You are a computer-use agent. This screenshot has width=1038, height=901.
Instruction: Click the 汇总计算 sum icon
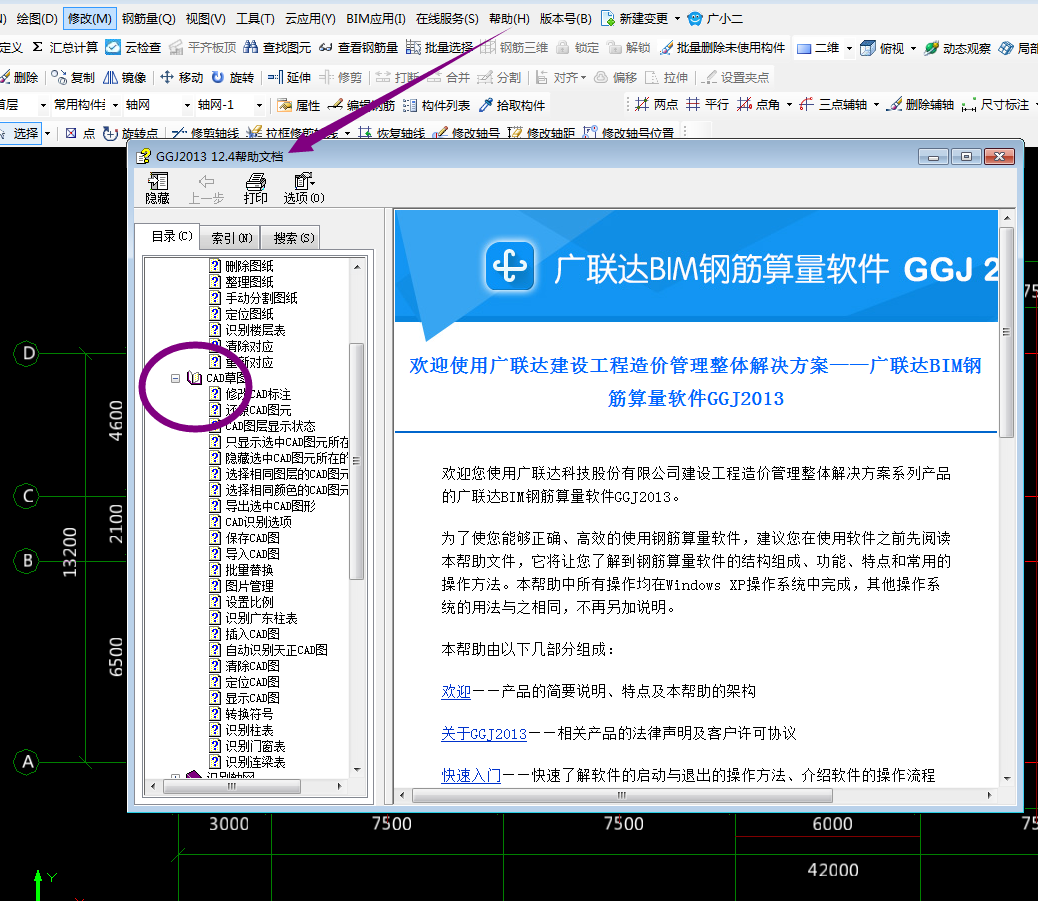click(38, 47)
